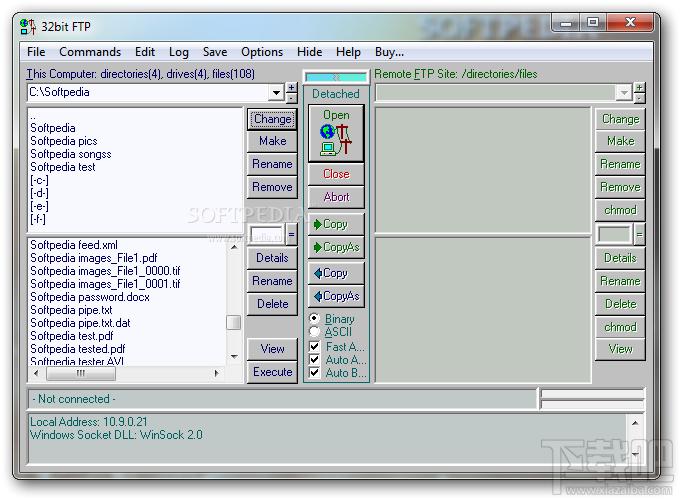Open the File menu
Screen dimensions: 681x500
[x=36, y=52]
